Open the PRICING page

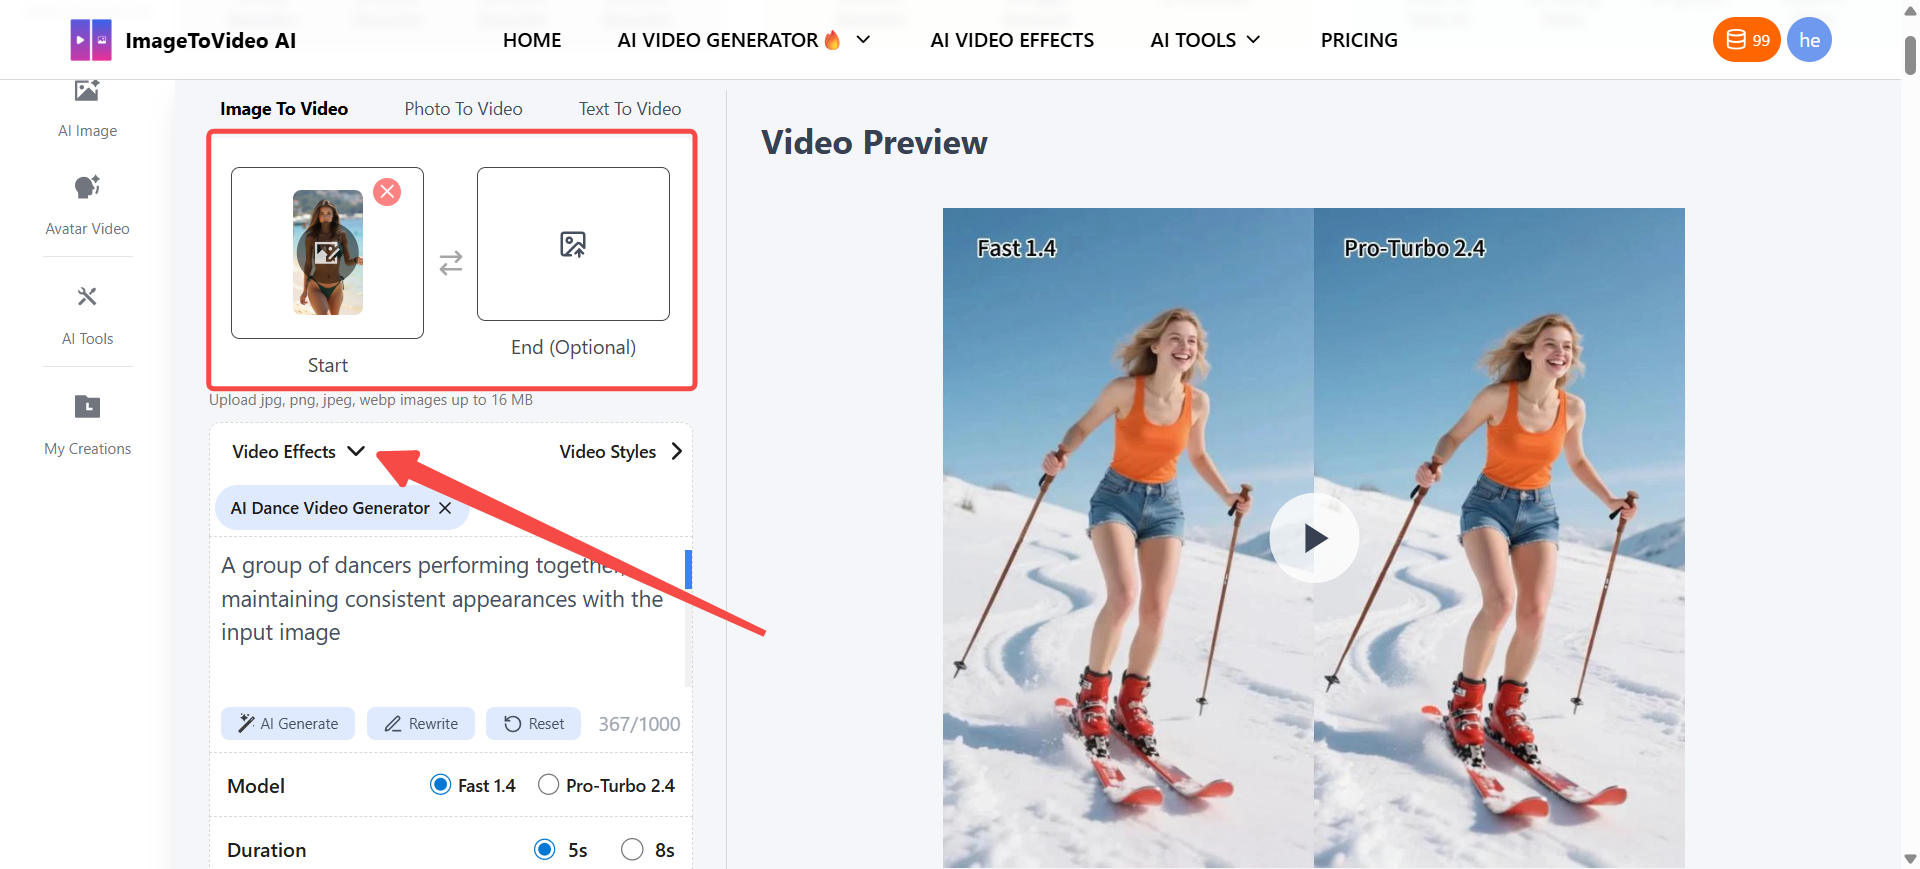click(x=1359, y=40)
